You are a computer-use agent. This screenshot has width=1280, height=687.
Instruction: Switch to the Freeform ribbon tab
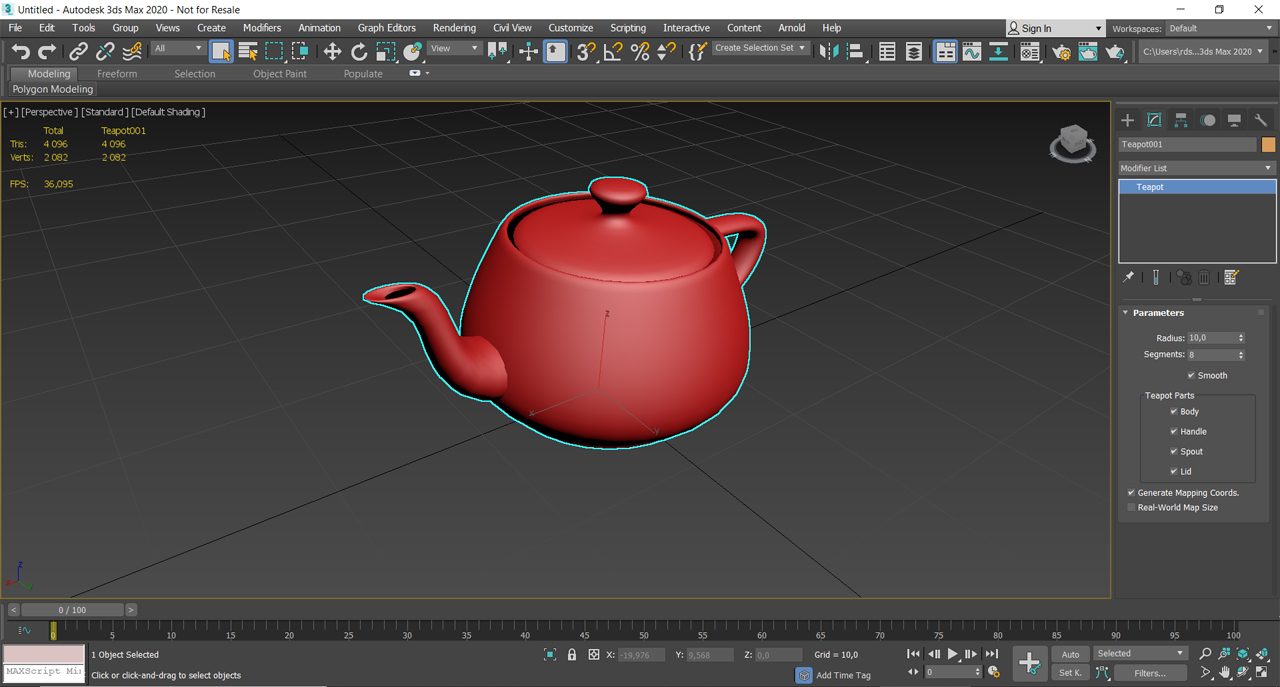click(x=117, y=74)
